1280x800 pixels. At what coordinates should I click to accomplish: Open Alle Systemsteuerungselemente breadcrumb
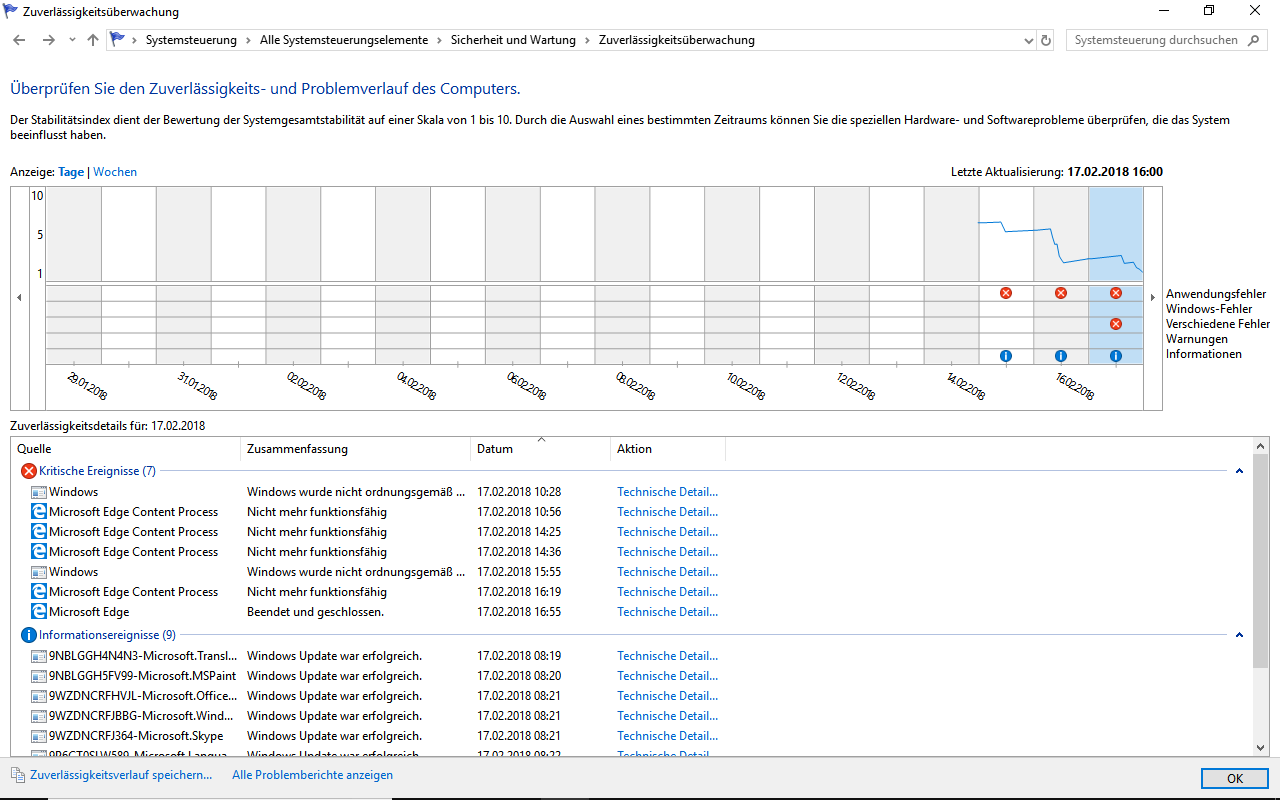tap(343, 40)
